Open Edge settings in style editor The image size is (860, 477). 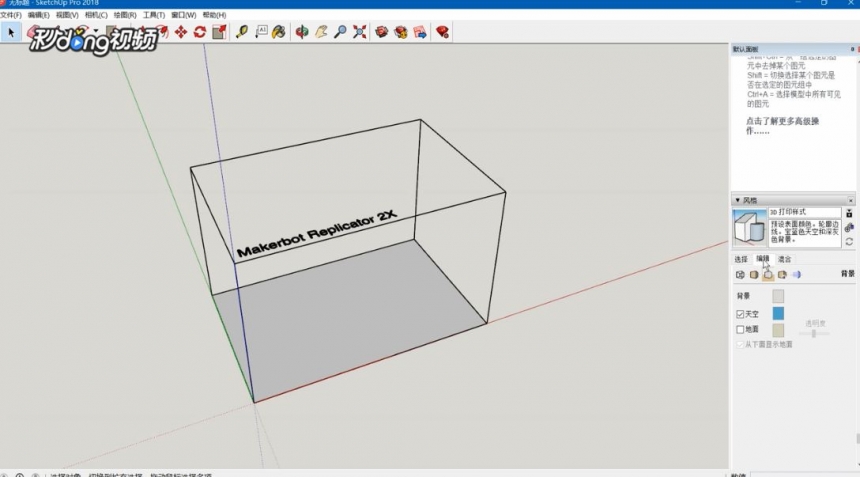coord(740,275)
